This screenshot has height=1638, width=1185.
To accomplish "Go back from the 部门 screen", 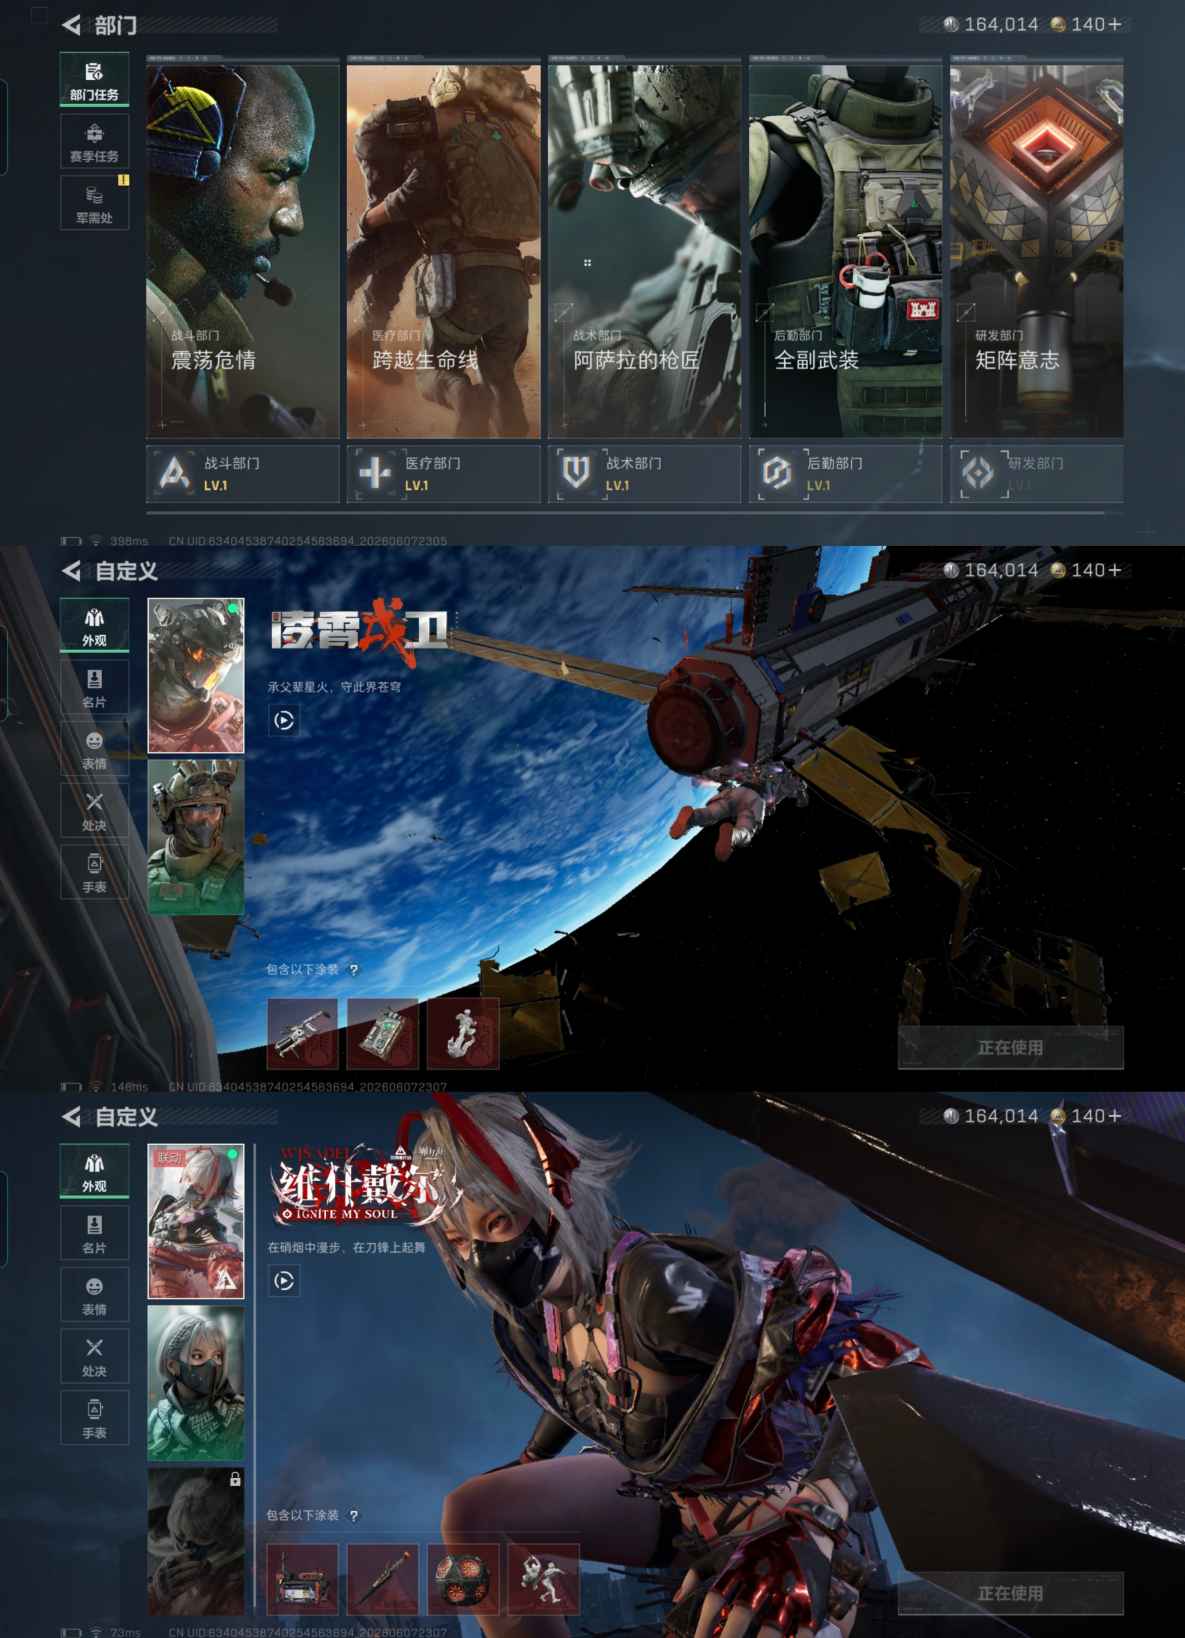I will pos(71,25).
